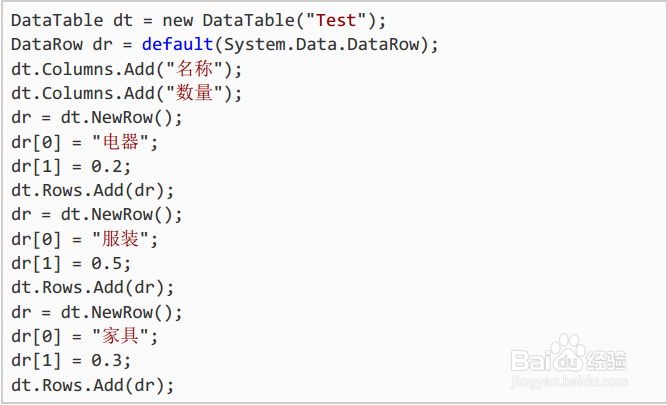Screen dimensions: 667x405
Task: Click the "Test" string in DataTable constructor
Action: [x=336, y=20]
